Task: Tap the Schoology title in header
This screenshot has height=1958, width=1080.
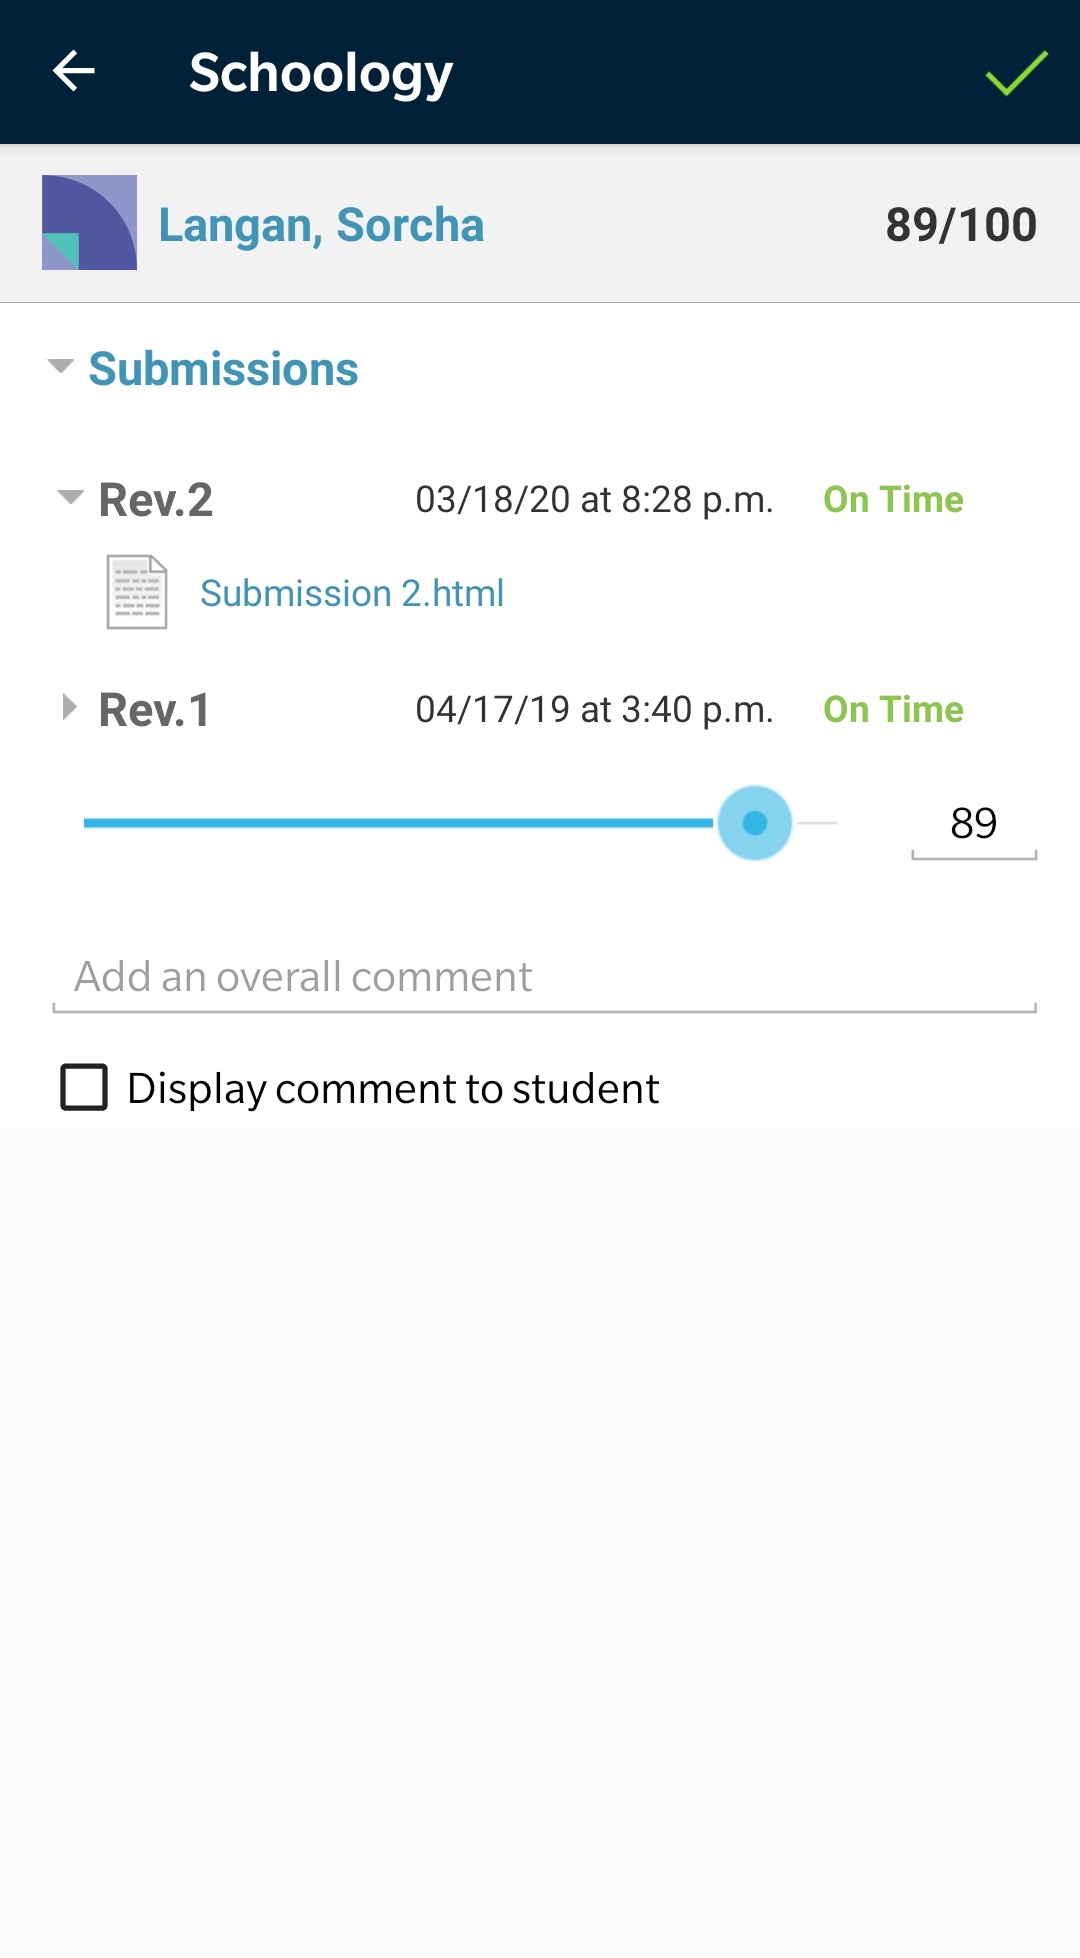Action: pyautogui.click(x=321, y=73)
